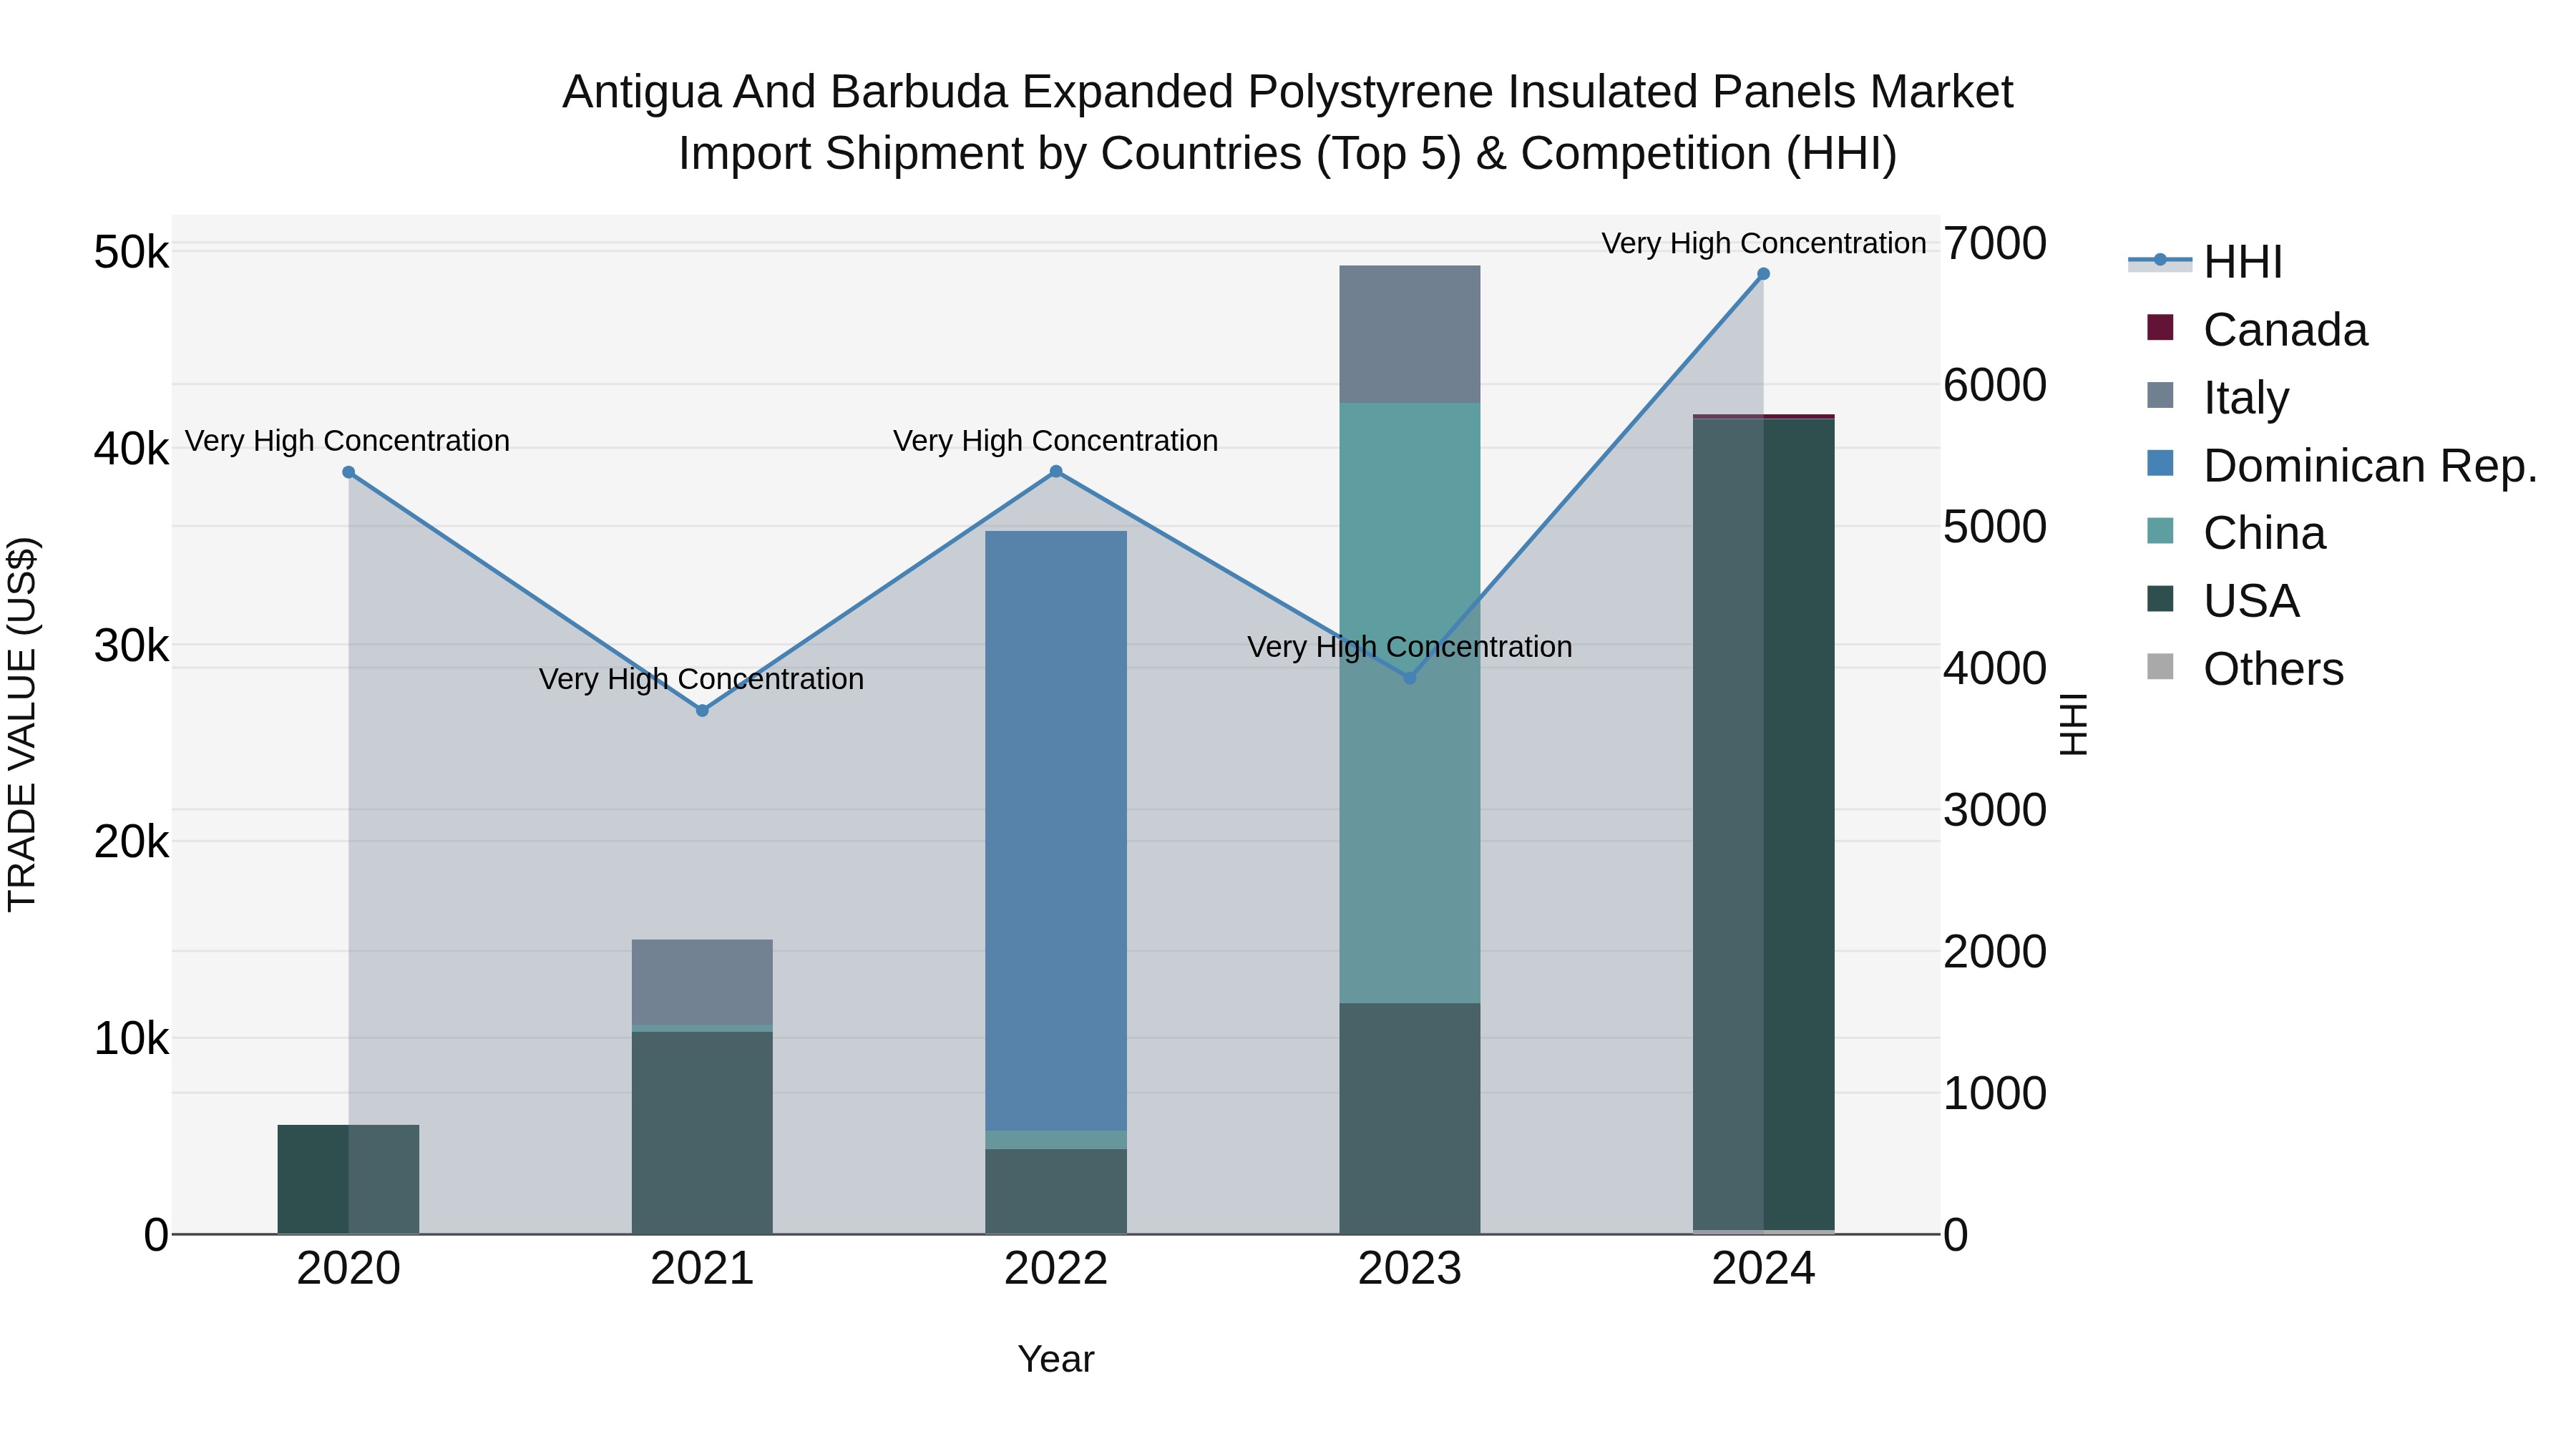Click the 2022 x-axis label
Image resolution: width=2576 pixels, height=1449 pixels.
click(x=1056, y=1269)
